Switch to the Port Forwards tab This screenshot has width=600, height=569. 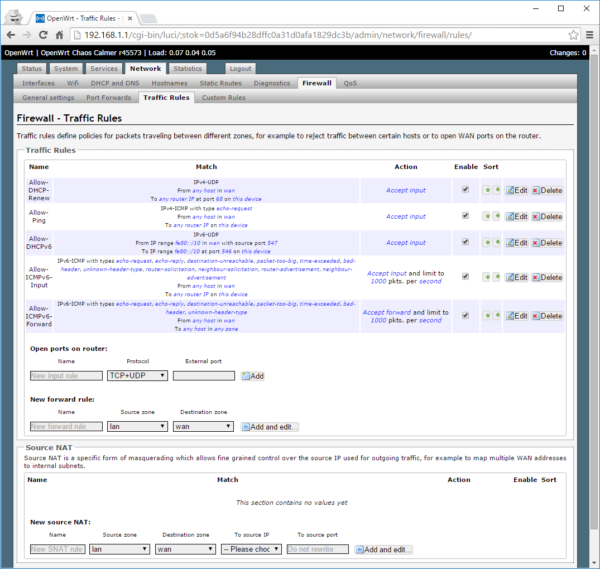click(x=107, y=98)
